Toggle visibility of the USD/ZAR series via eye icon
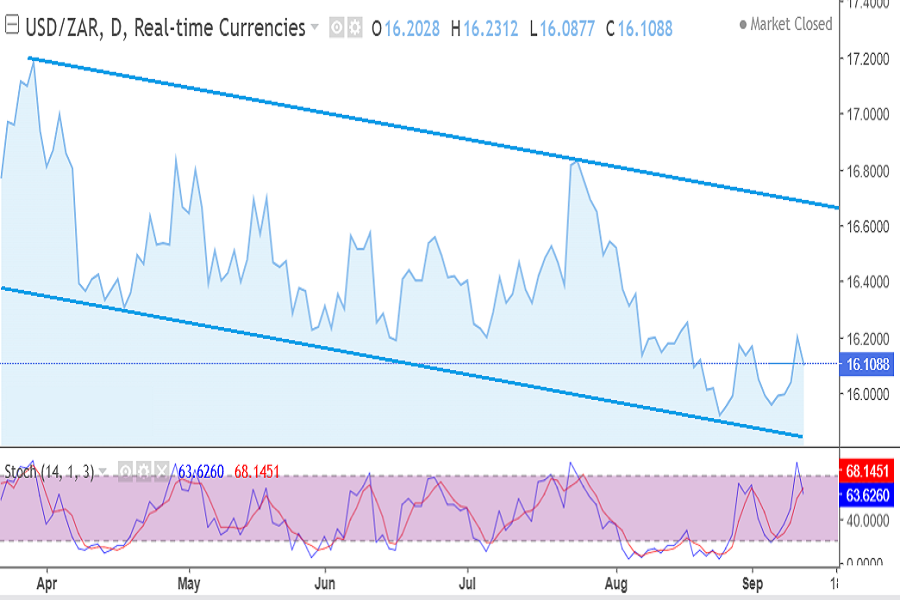This screenshot has height=600, width=900. coord(337,28)
